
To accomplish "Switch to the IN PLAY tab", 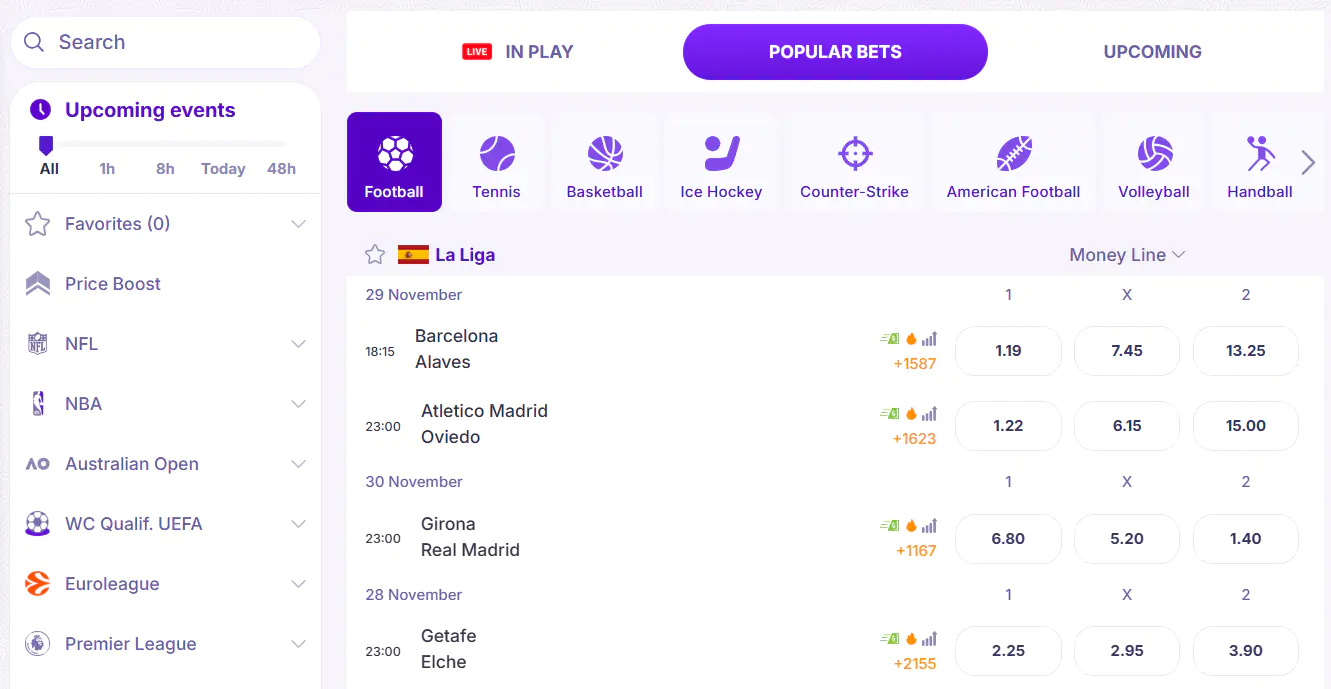I will click(518, 52).
